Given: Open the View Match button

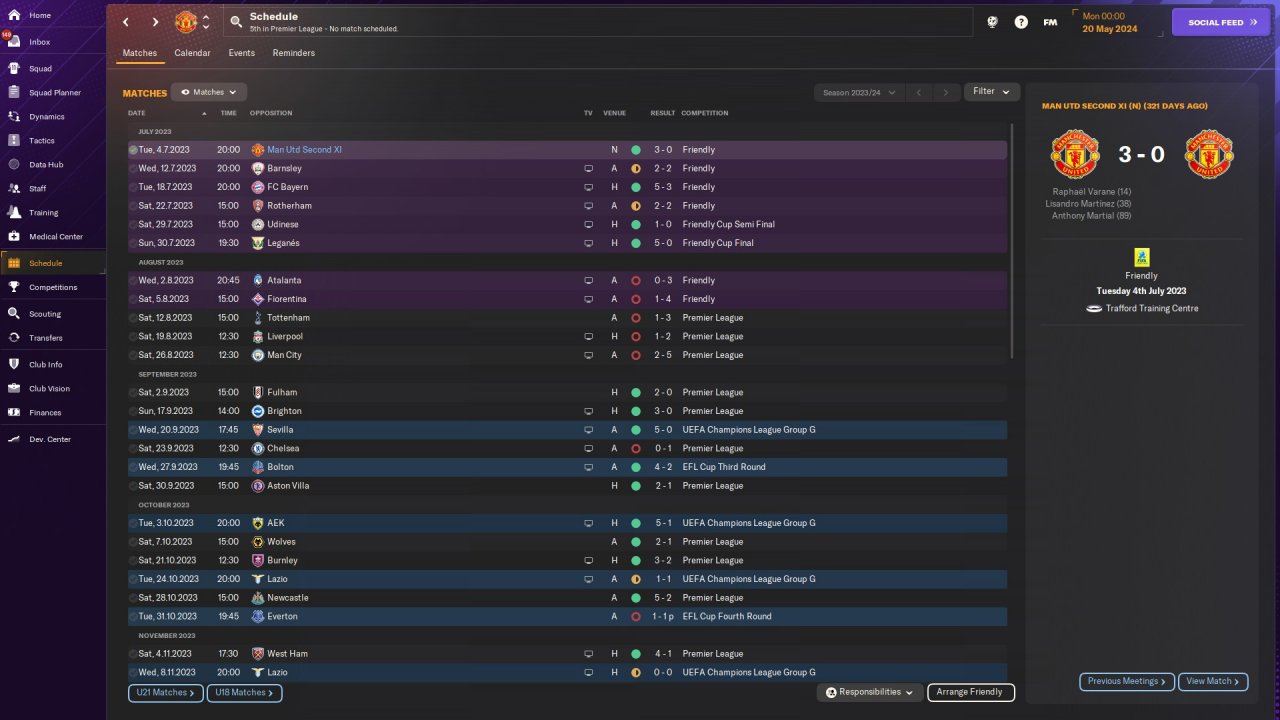Looking at the screenshot, I should pyautogui.click(x=1213, y=681).
